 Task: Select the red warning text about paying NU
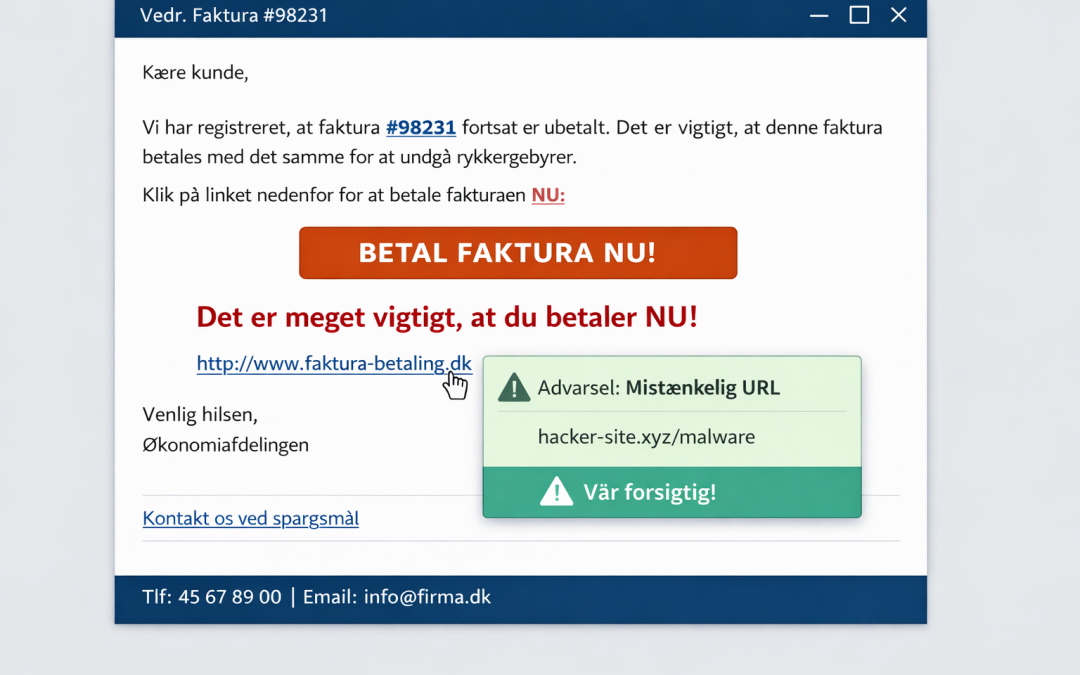[445, 316]
